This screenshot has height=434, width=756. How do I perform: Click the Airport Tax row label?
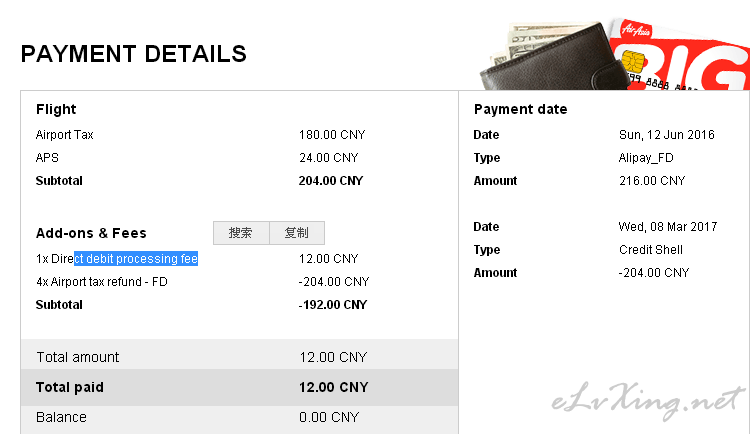coord(65,135)
